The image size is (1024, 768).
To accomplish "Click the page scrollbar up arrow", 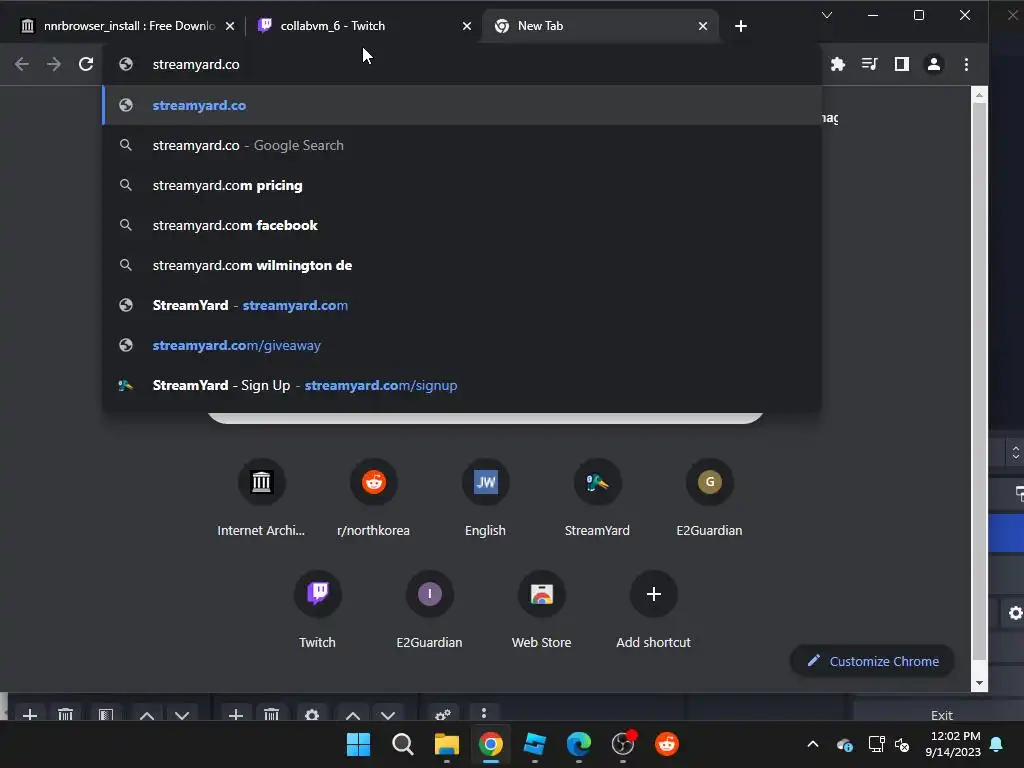I will click(979, 95).
